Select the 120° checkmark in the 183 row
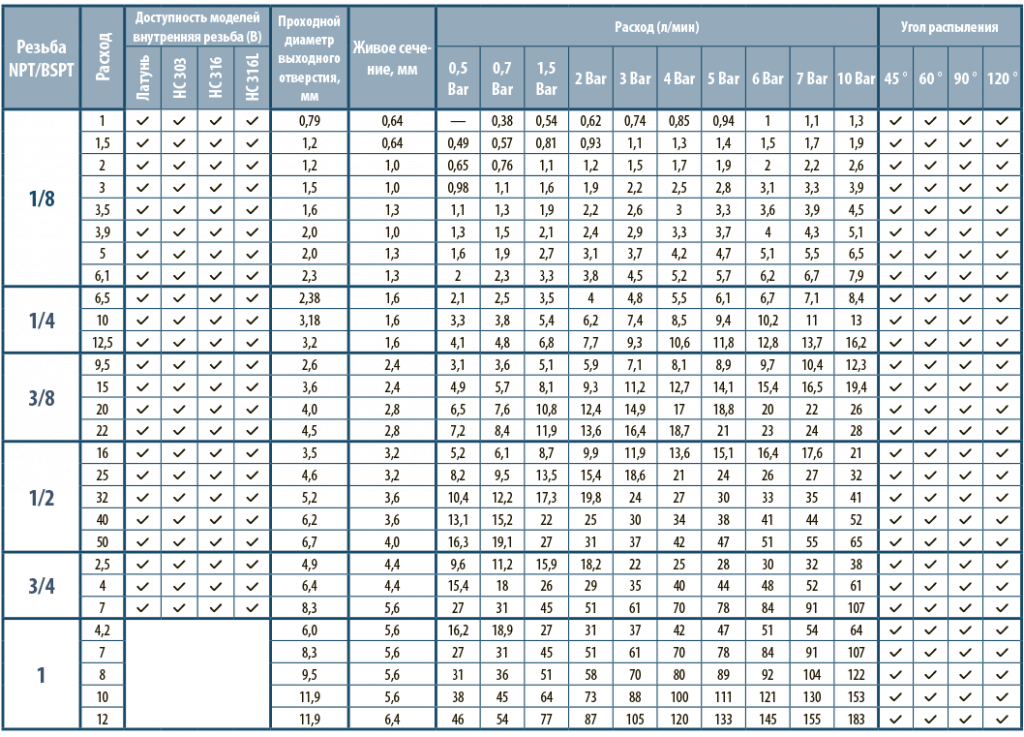 point(1001,719)
